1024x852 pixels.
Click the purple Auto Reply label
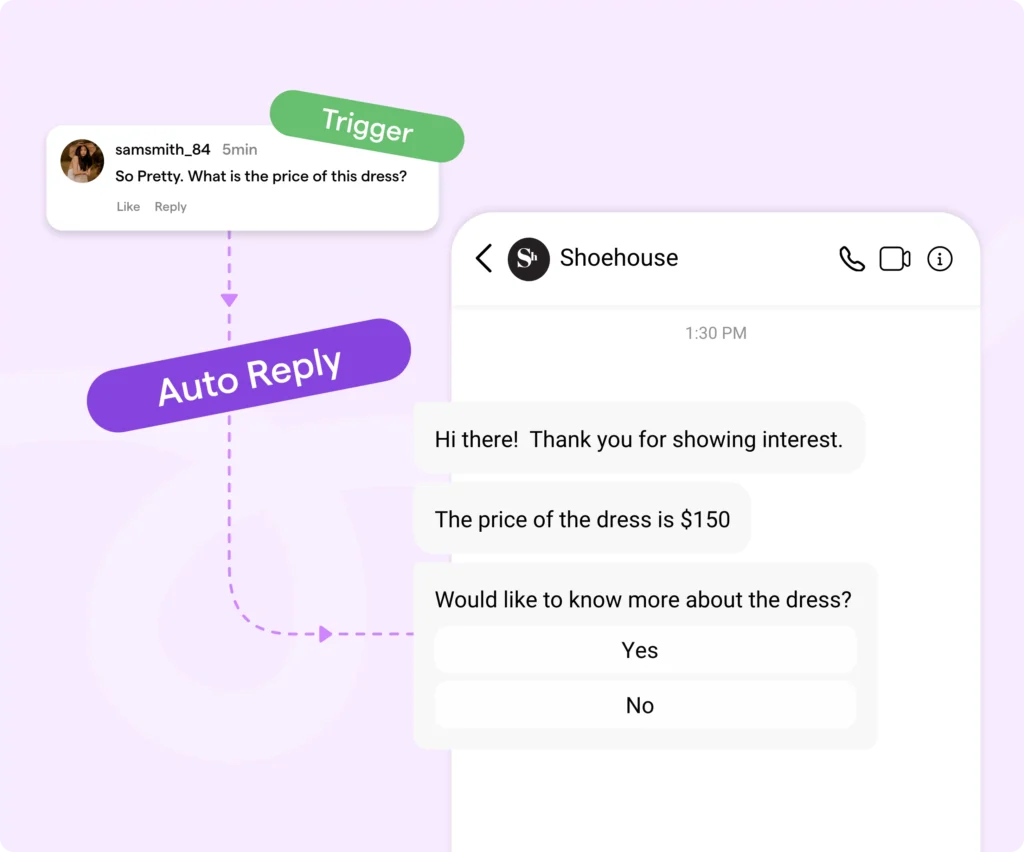249,375
